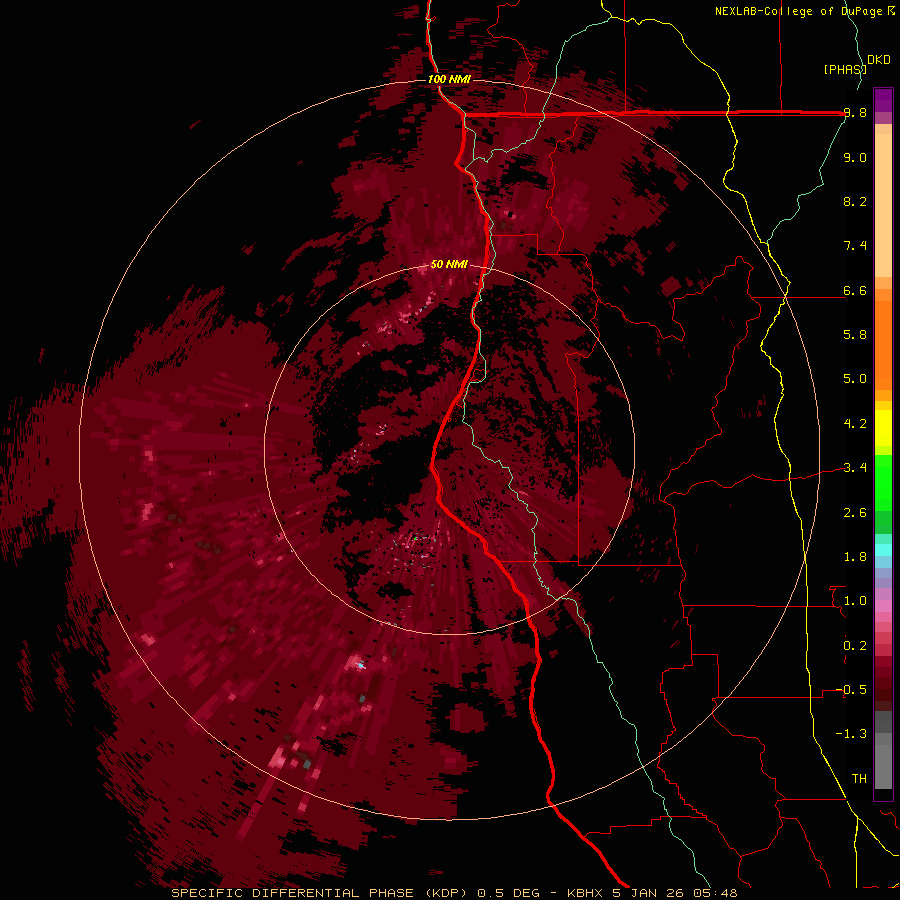Select the yellow segment of the color scale
This screenshot has height=900, width=900.
(x=883, y=428)
